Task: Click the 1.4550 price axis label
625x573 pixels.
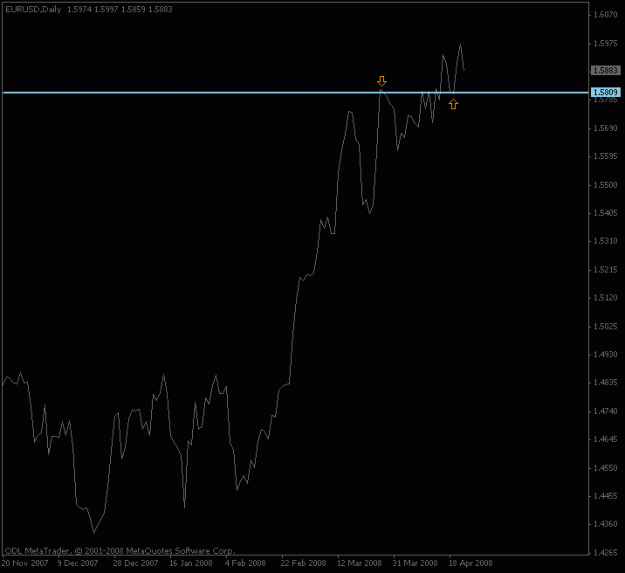Action: [605, 468]
